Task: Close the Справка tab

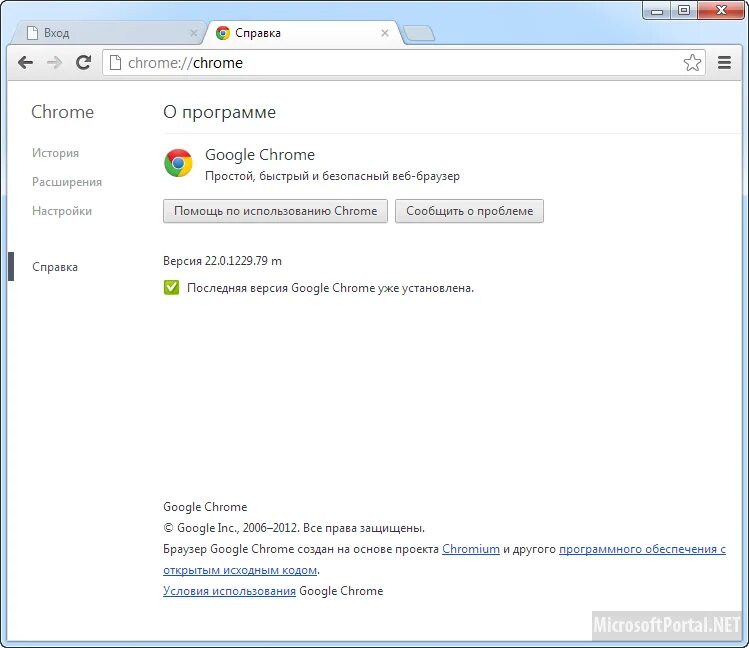Action: (385, 33)
